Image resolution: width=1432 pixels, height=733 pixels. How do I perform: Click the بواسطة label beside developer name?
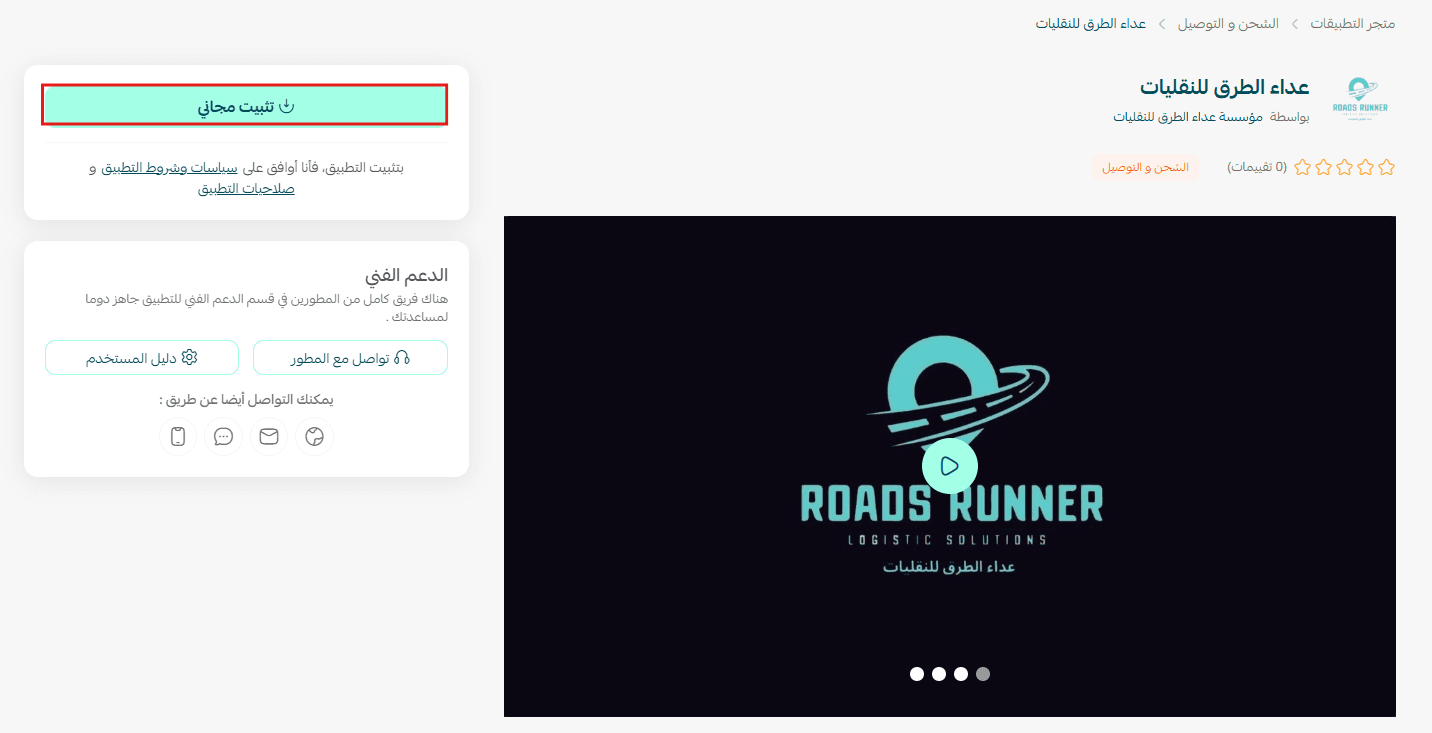[1290, 117]
